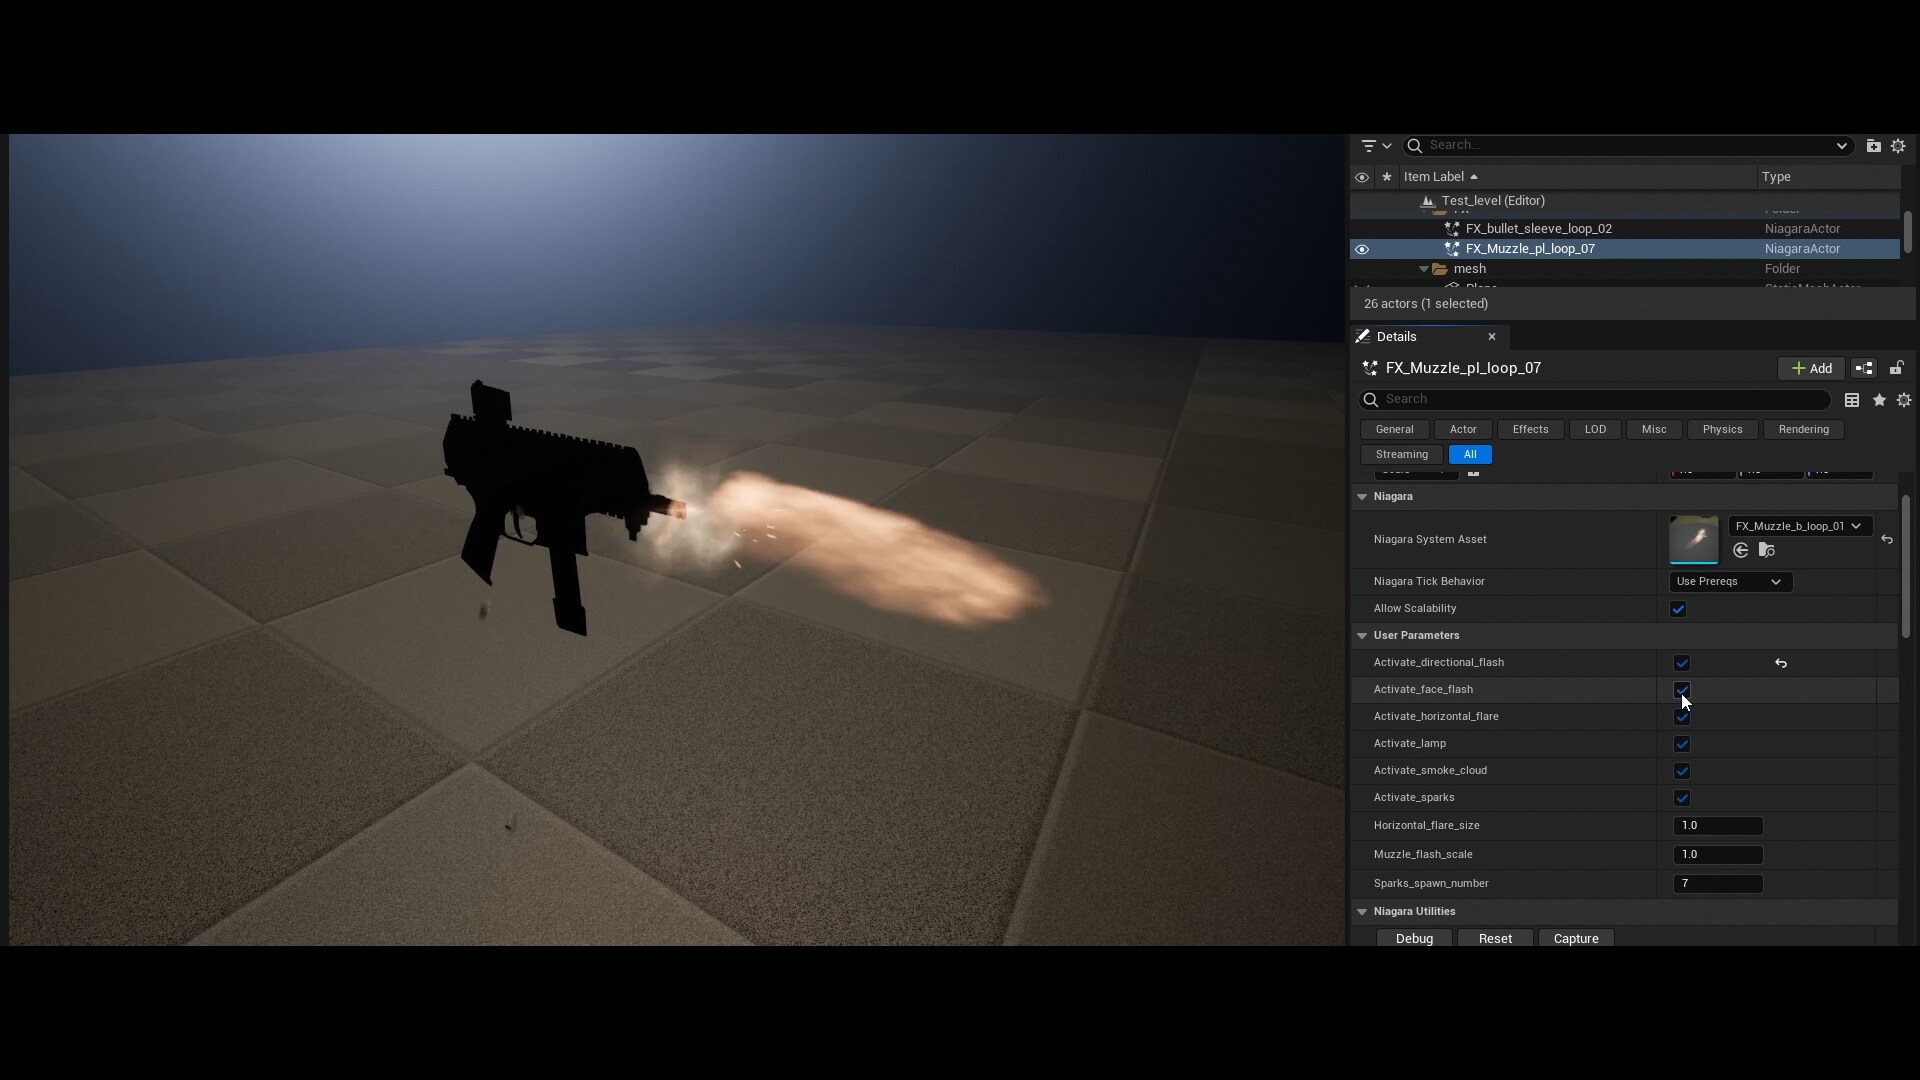Open FX_Muzzle_pl_loop_07 in Blueprint editor icon
Viewport: 1920px width, 1080px height.
[1866, 368]
